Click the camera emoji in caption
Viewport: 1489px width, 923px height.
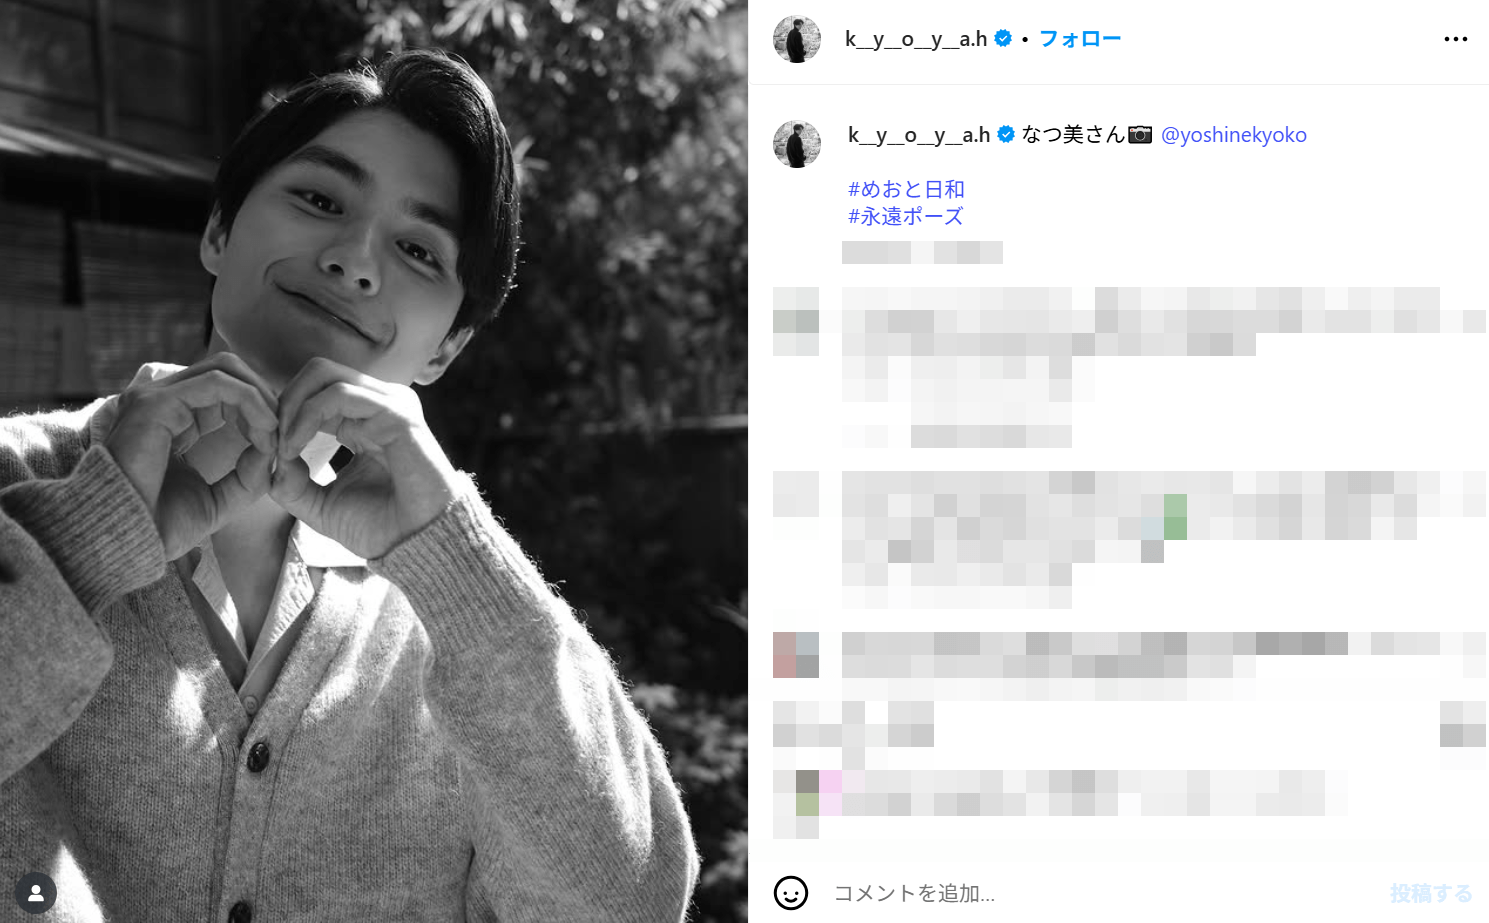pyautogui.click(x=1140, y=134)
